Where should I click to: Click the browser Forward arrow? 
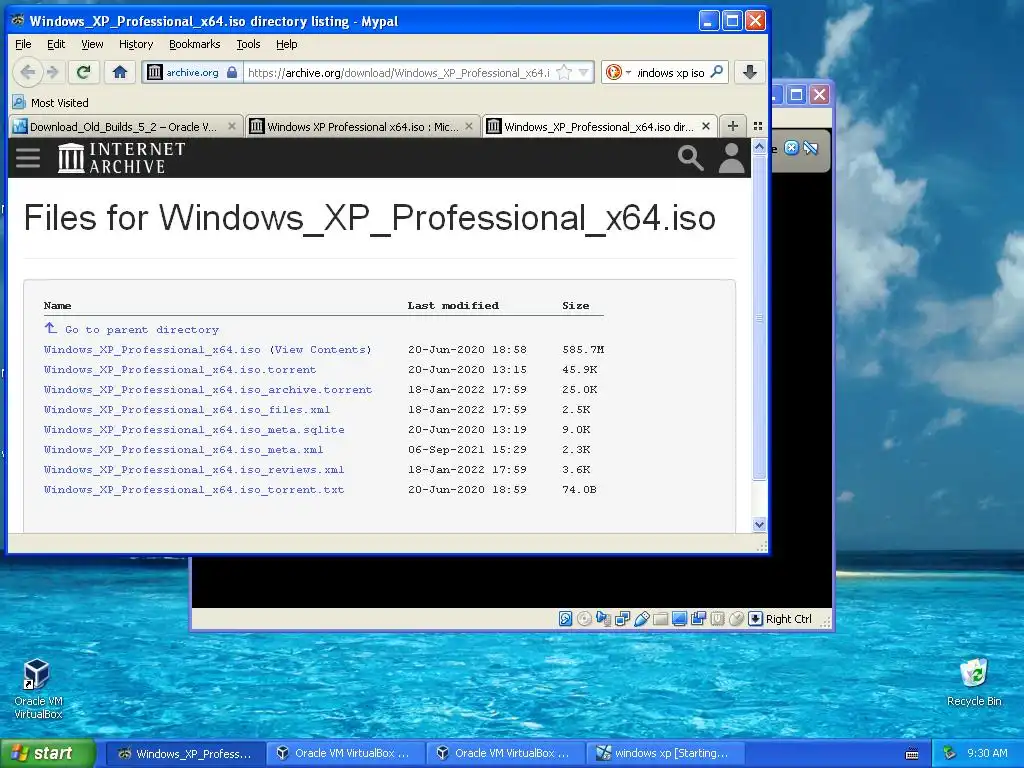tap(53, 72)
